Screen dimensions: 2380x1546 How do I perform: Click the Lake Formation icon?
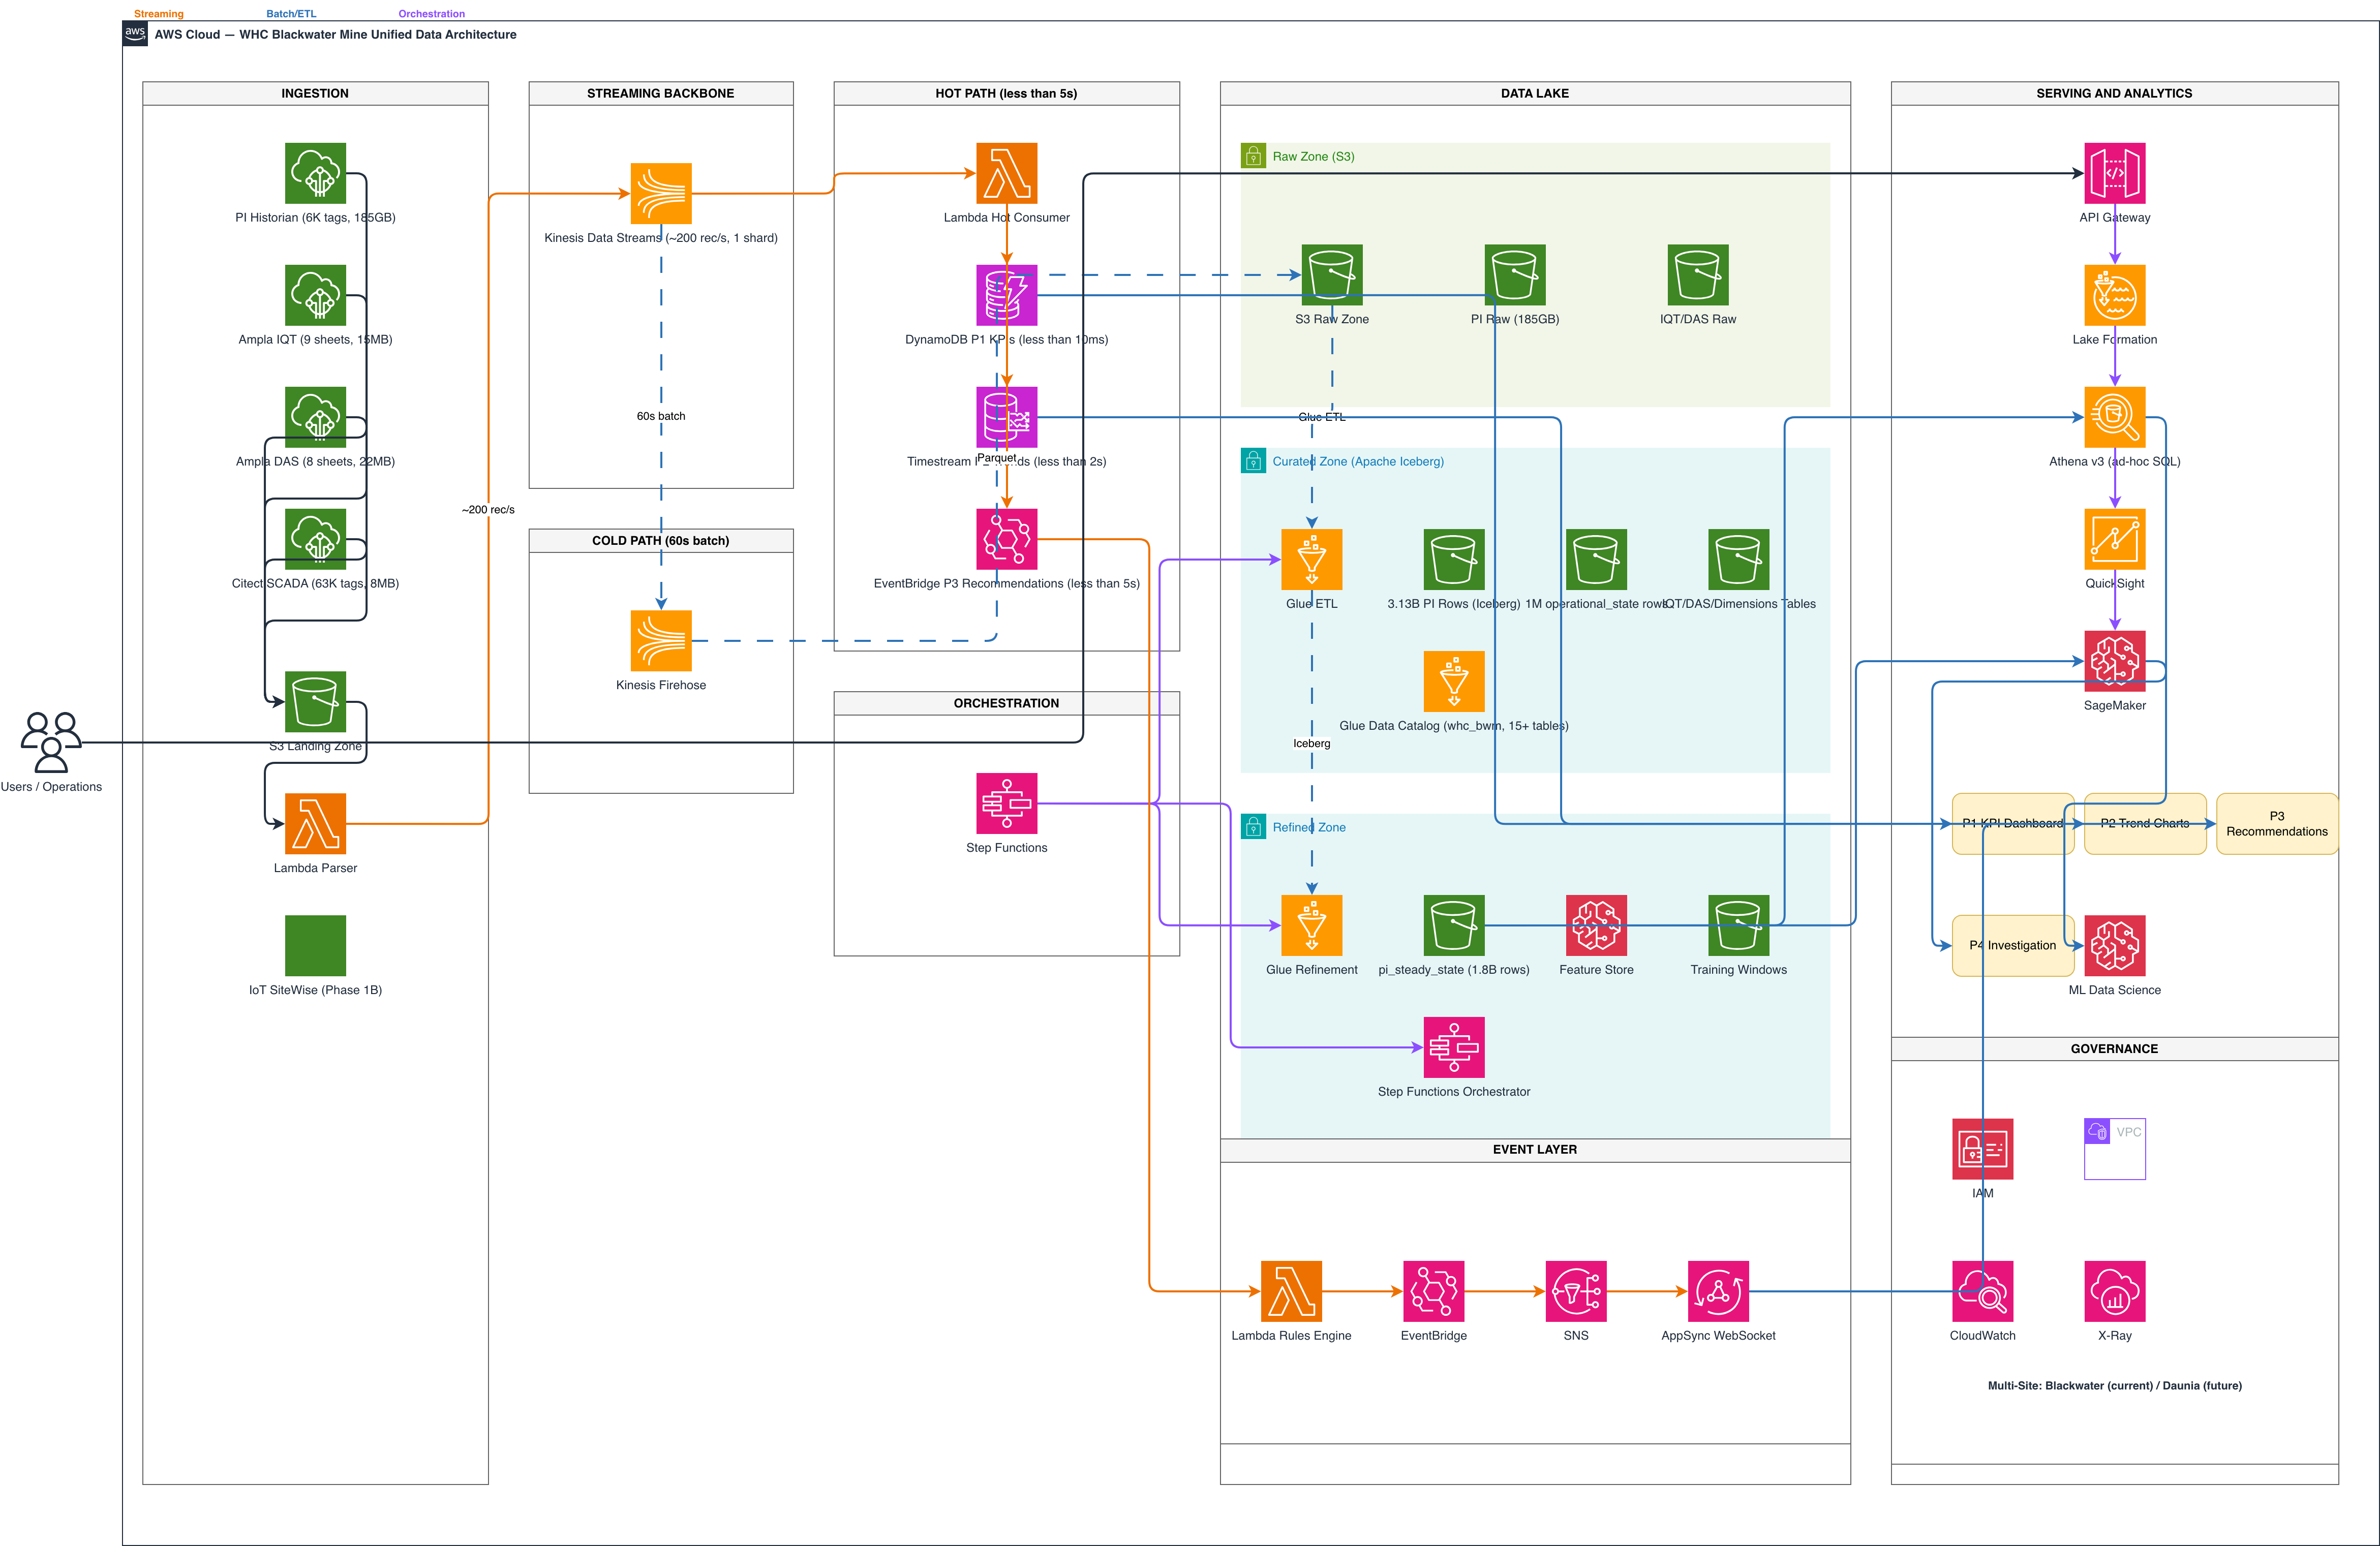(x=2115, y=295)
